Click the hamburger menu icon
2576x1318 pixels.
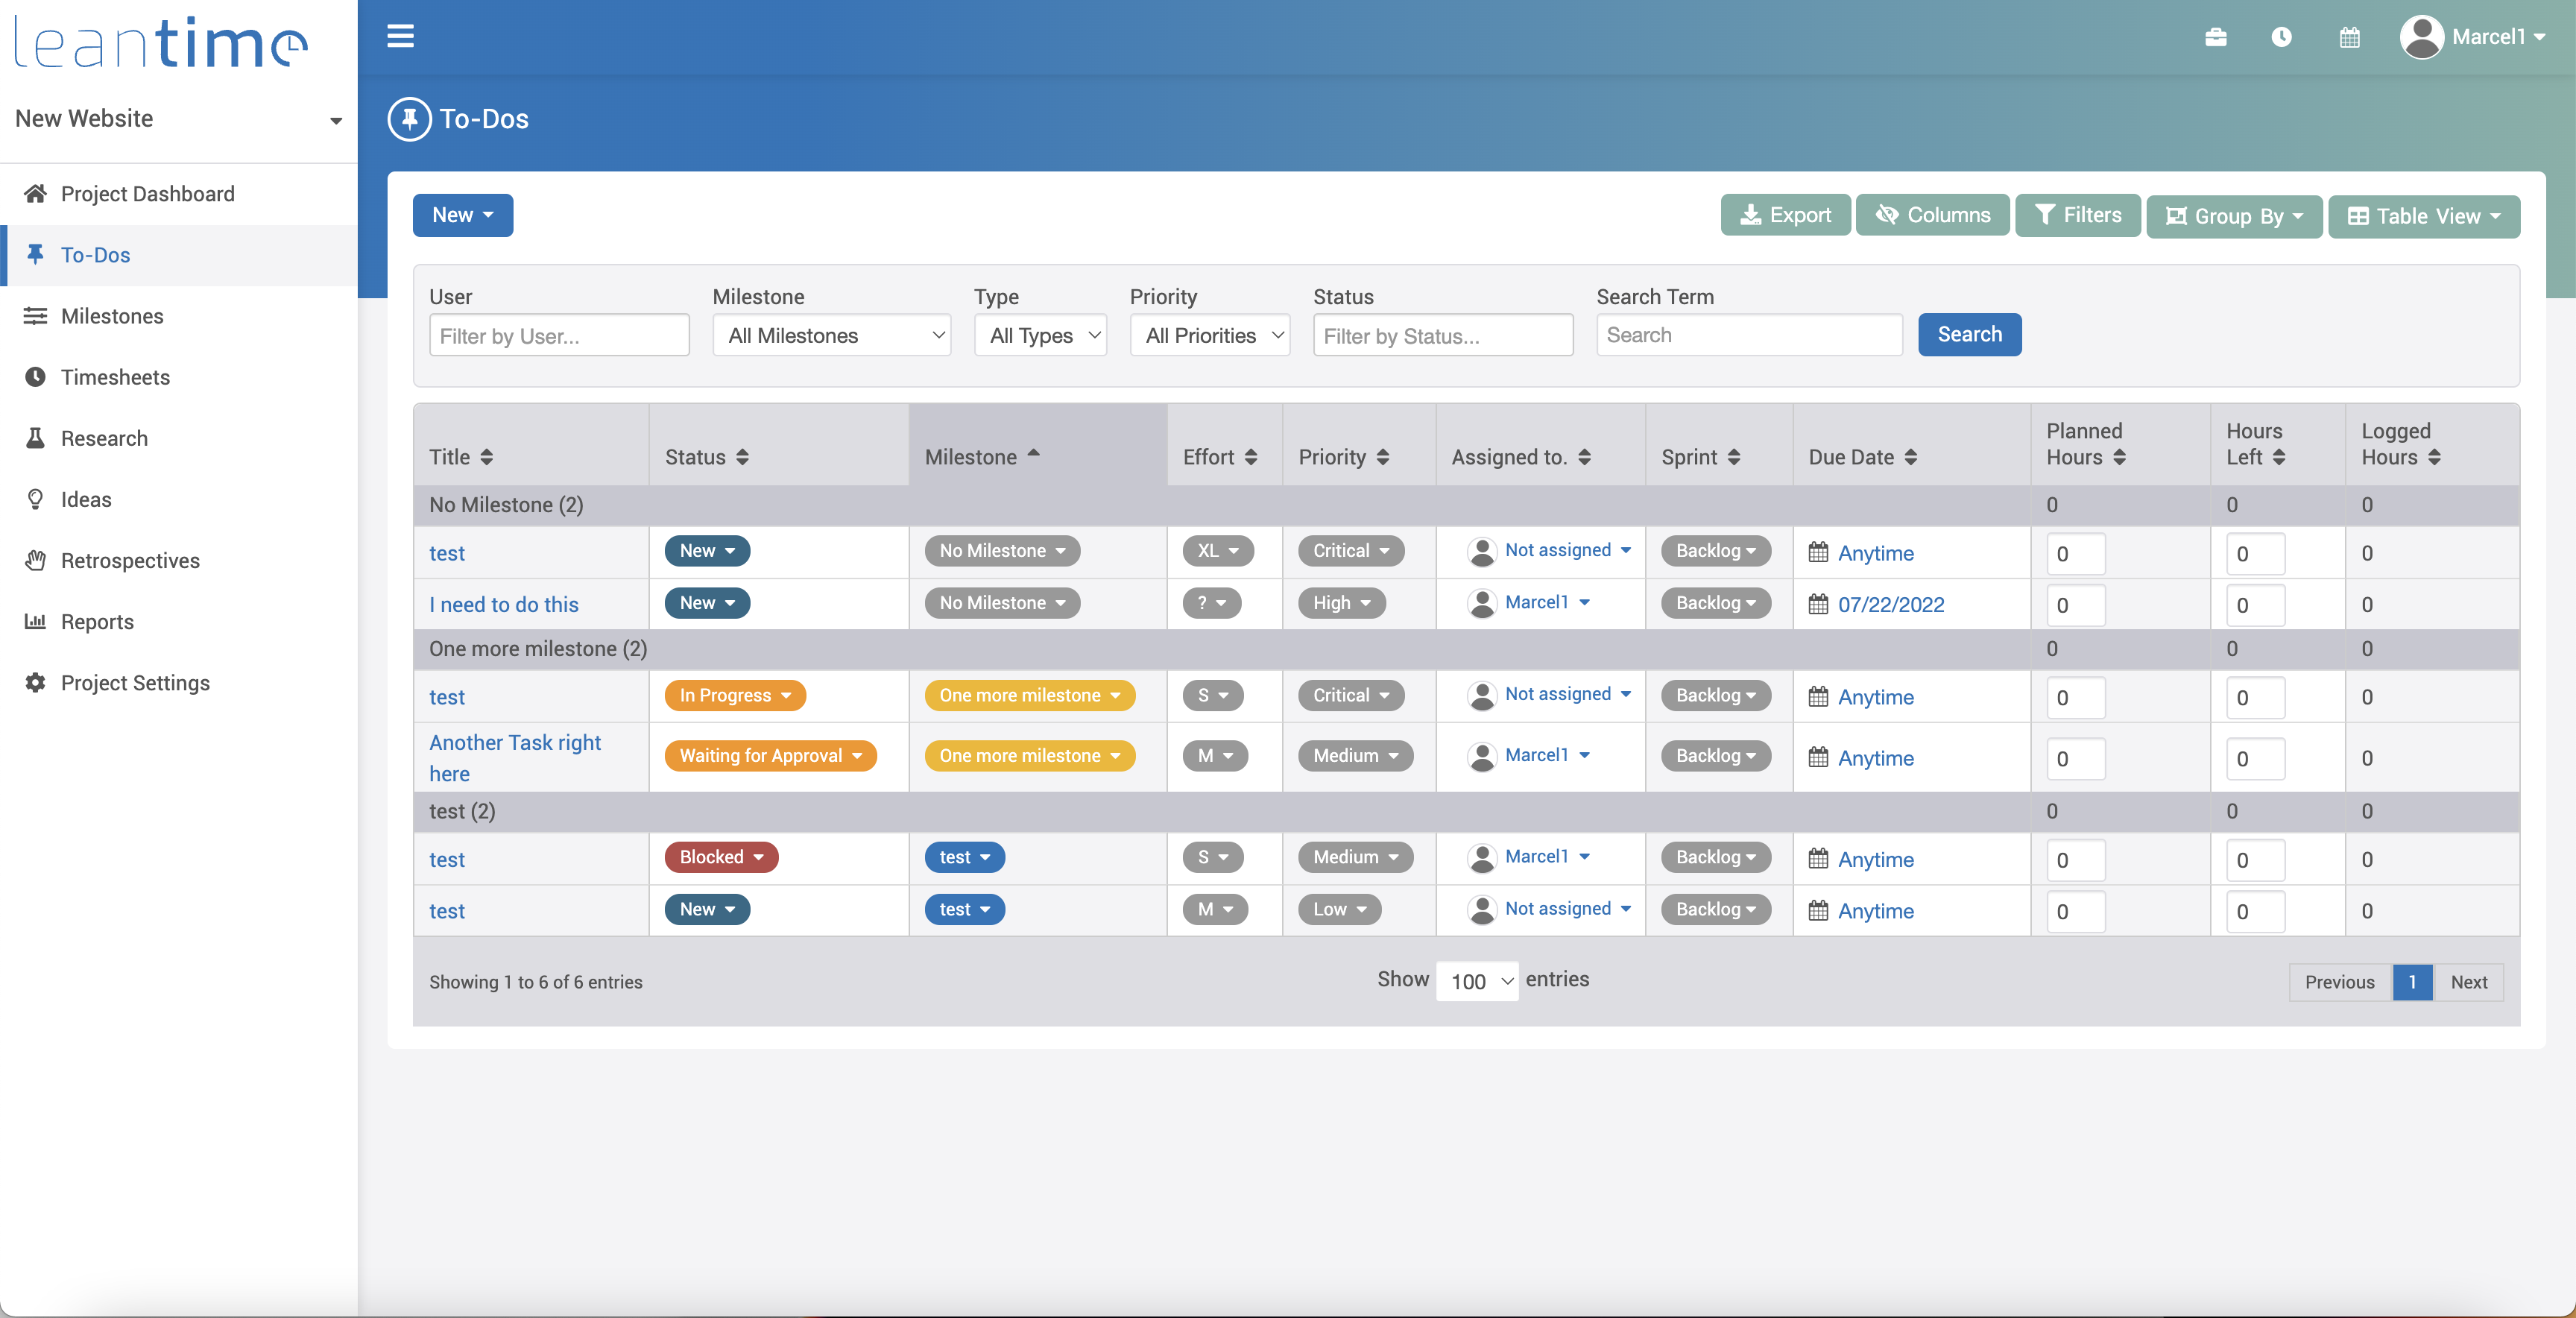[400, 37]
